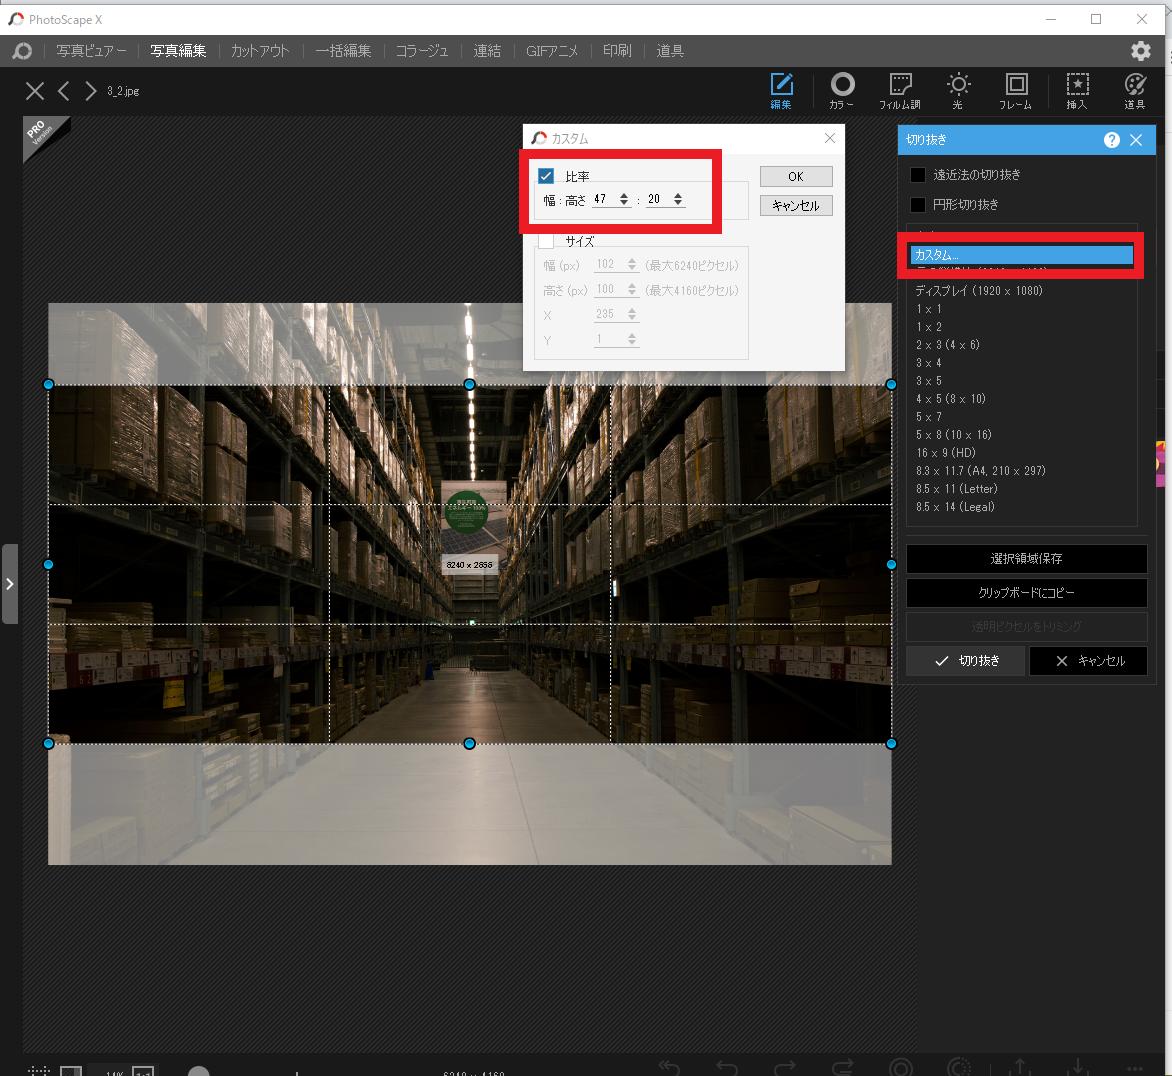Click the help icon in 切り抜き panel
The width and height of the screenshot is (1172, 1076).
point(1111,140)
